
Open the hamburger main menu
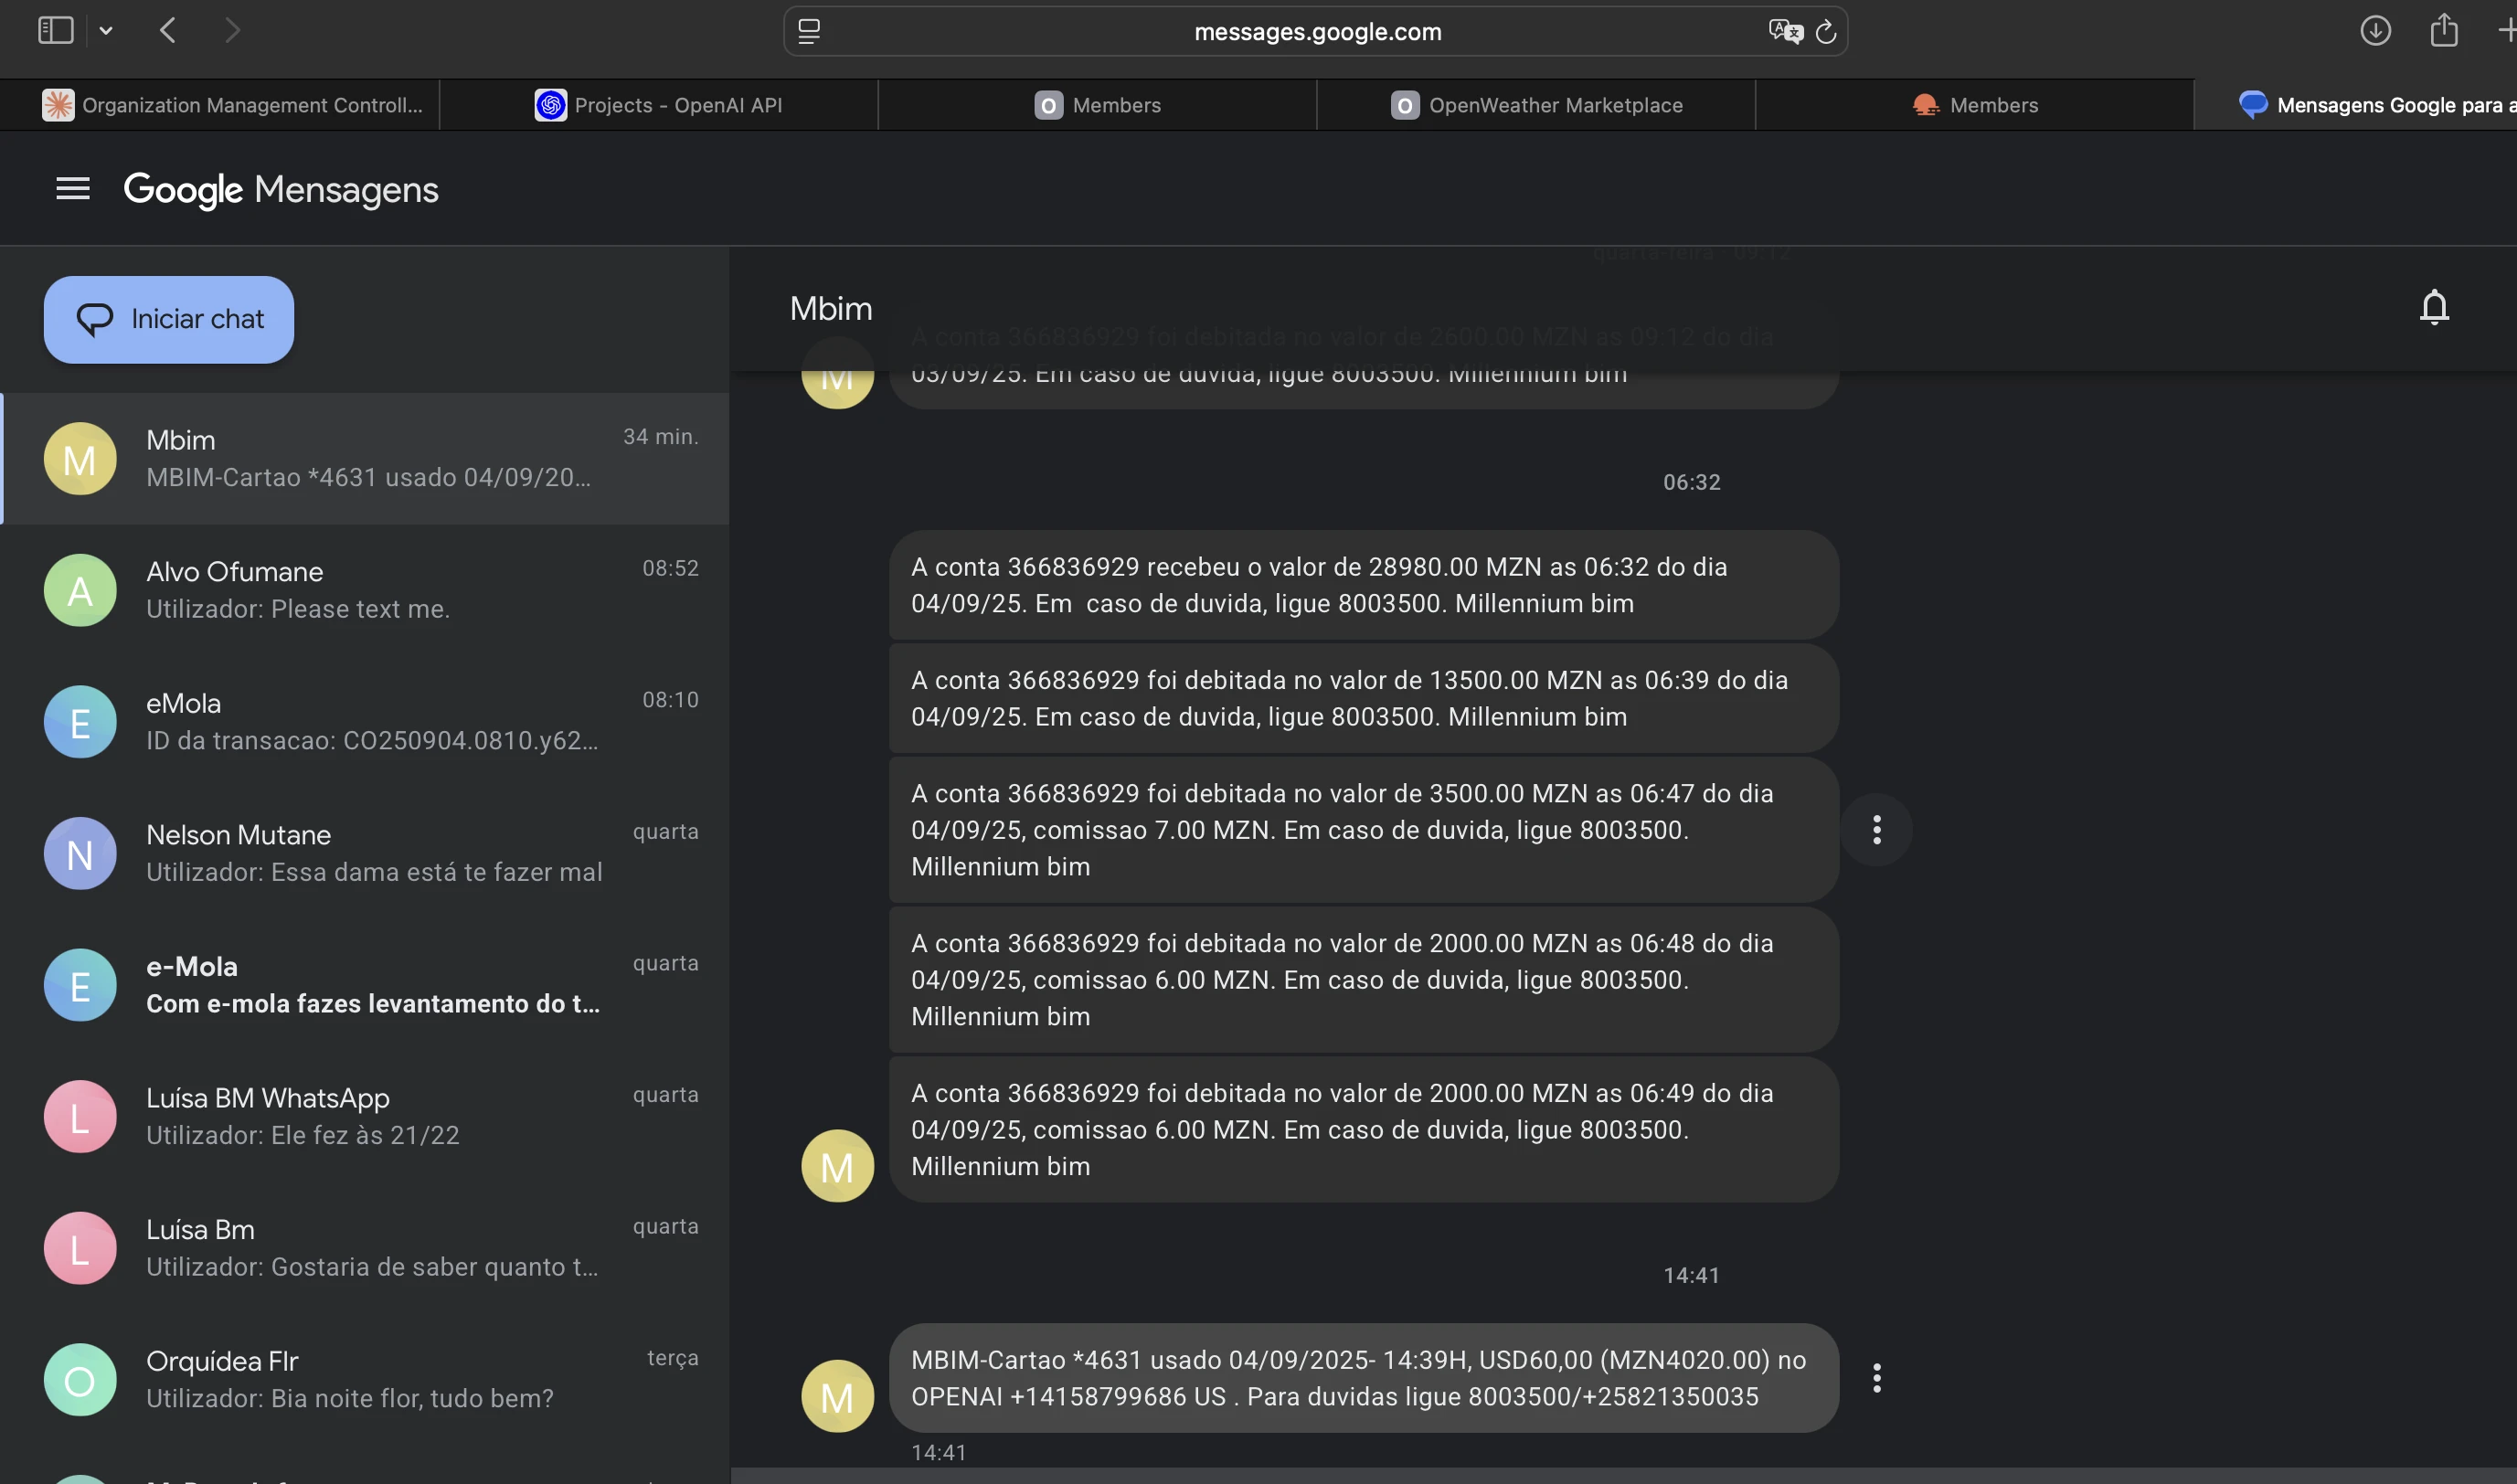pos(72,189)
